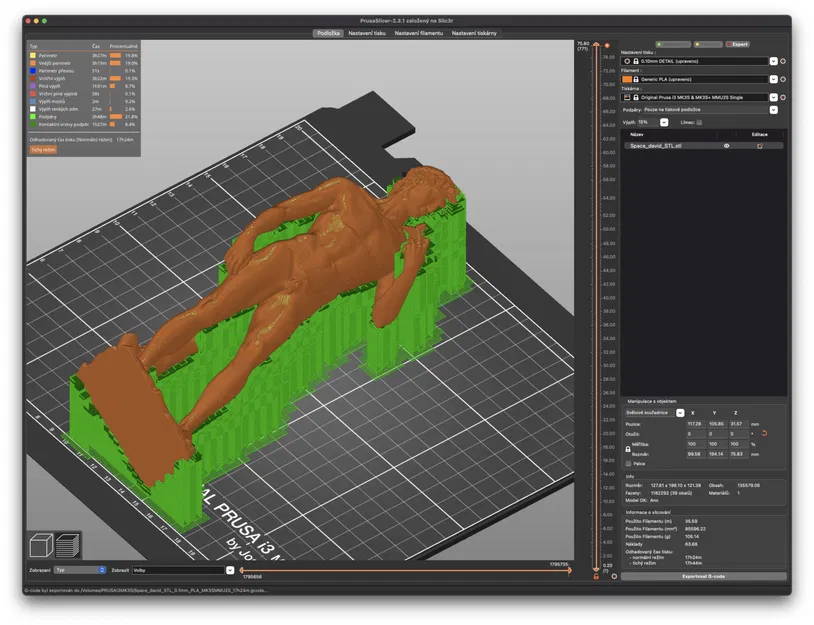Hide Space_david_STL.stl with the eye icon
Image resolution: width=814 pixels, height=625 pixels.
pos(727,146)
